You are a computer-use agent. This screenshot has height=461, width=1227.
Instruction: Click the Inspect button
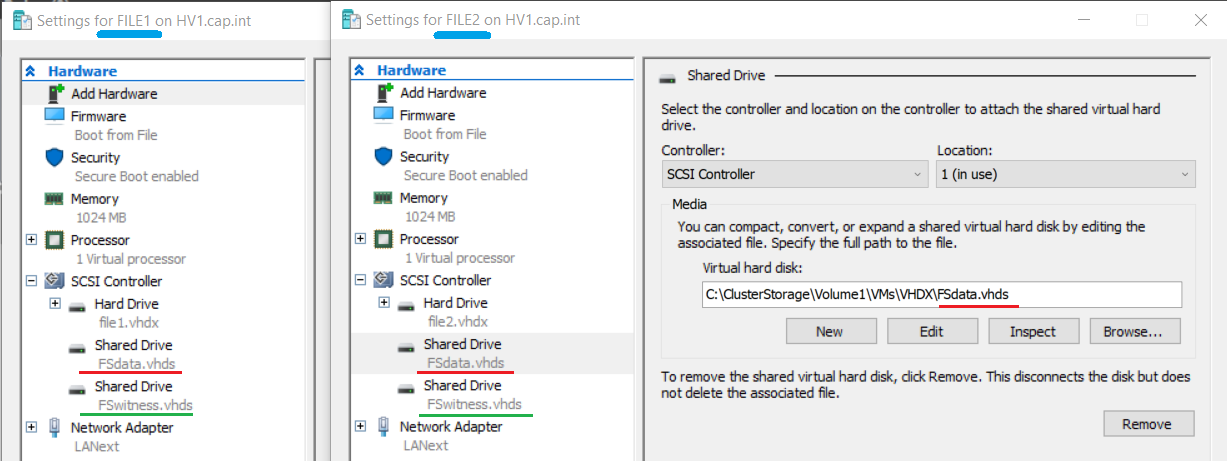point(1033,331)
